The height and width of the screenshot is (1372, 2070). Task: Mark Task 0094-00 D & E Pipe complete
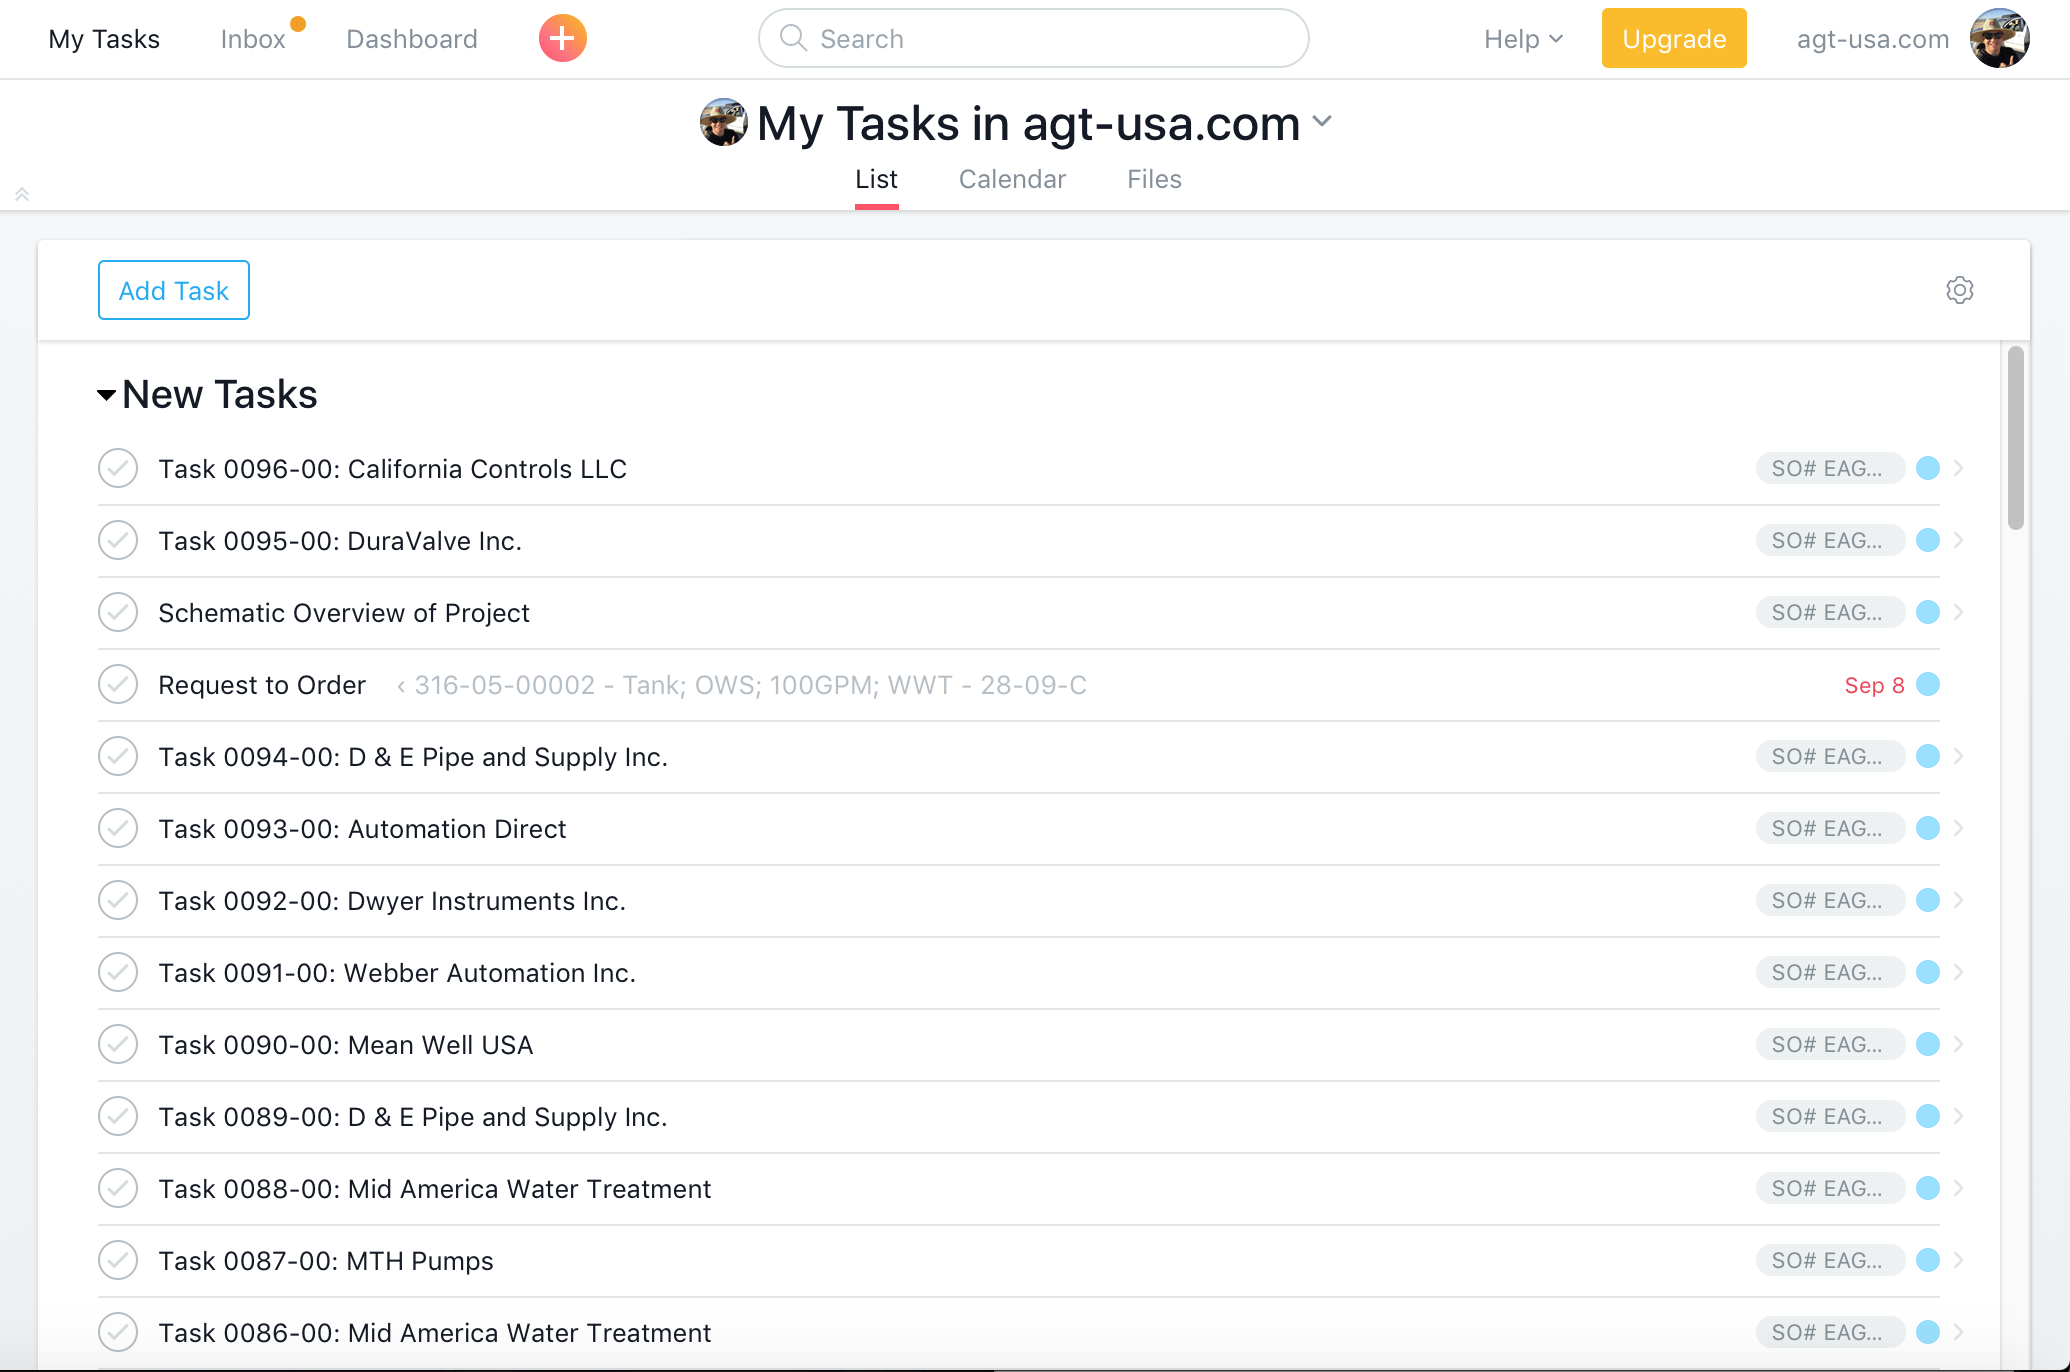click(118, 756)
